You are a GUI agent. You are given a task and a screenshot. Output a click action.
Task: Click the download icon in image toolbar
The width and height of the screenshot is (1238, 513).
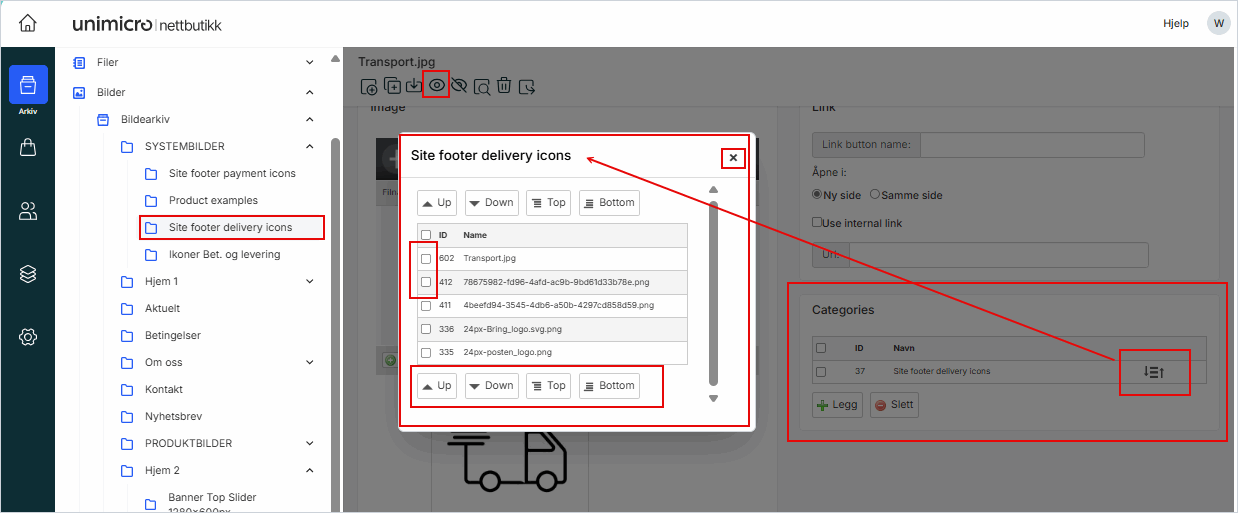point(413,86)
